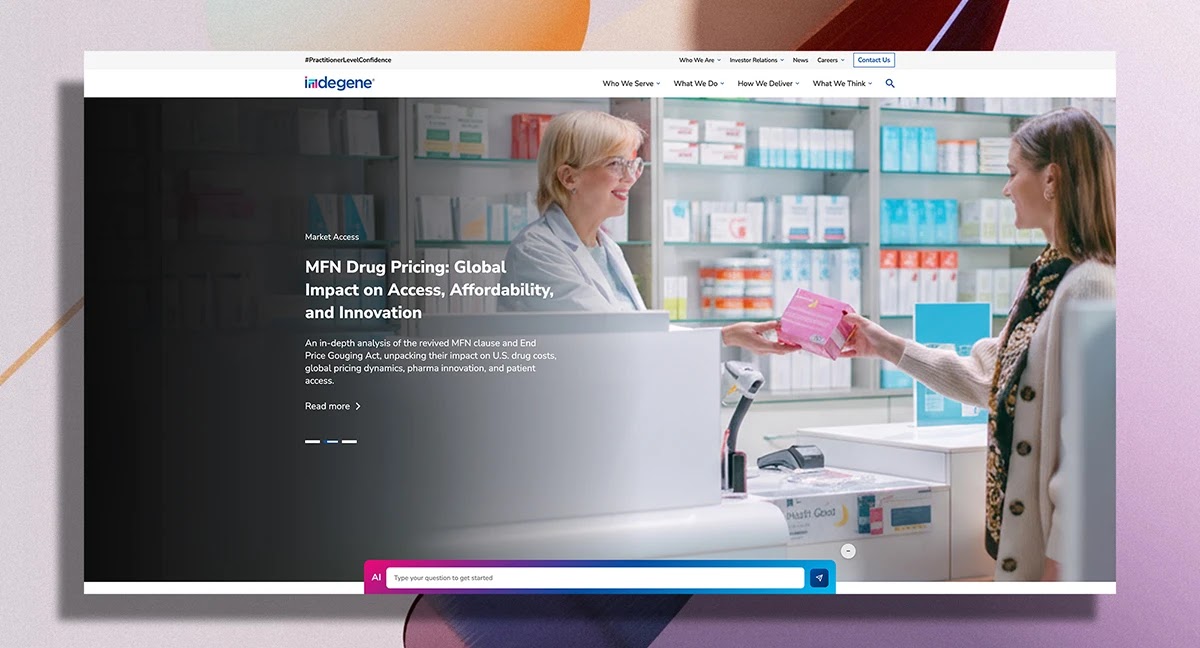Select the third carousel slide indicator
This screenshot has width=1200, height=648.
coord(349,441)
